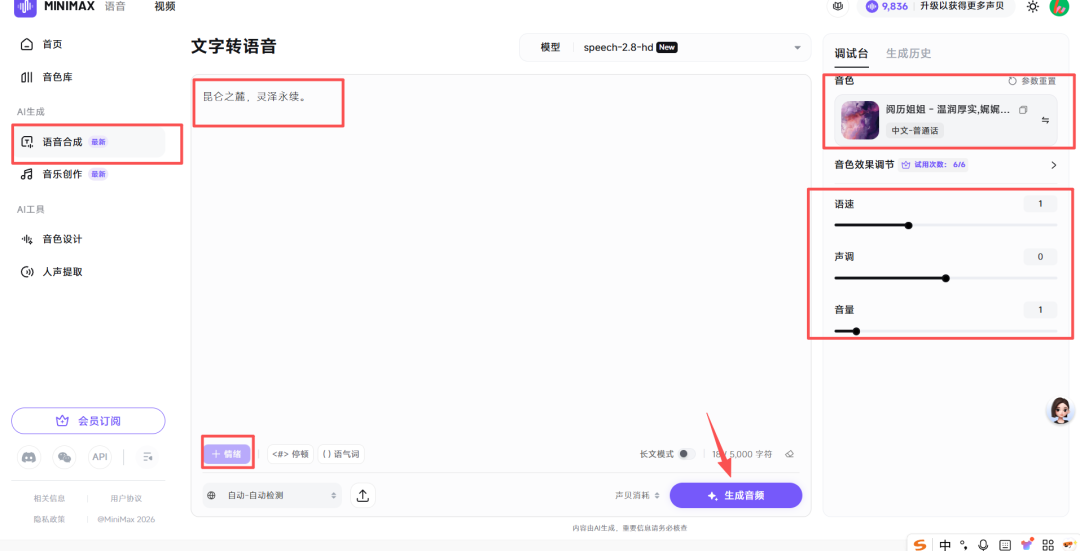Add an emotion with the 情绪 button

pyautogui.click(x=227, y=454)
